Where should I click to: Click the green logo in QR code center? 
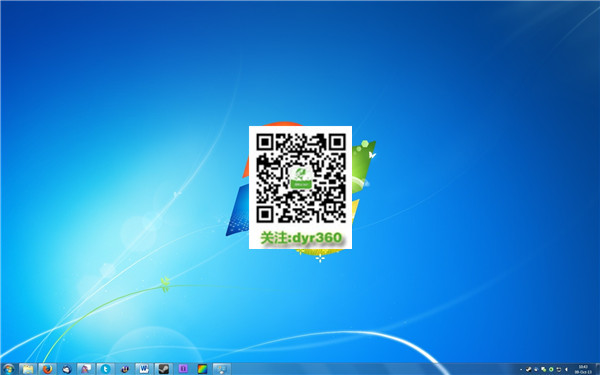301,178
